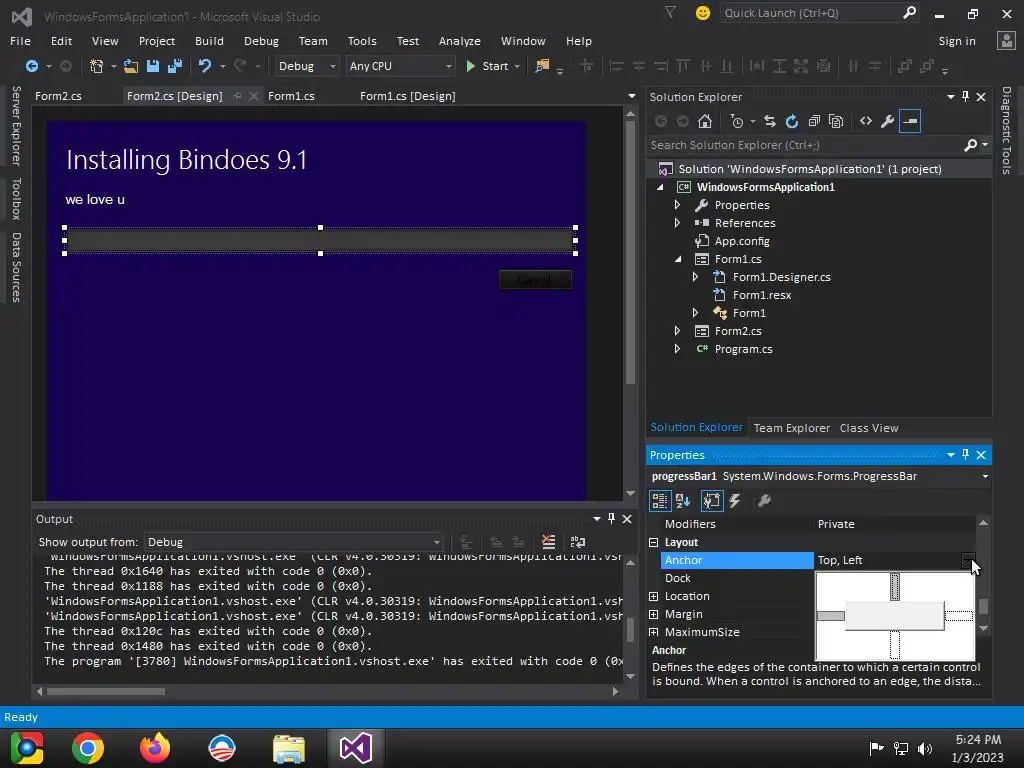Switch to the Form2.cs code tab
This screenshot has width=1024, height=768.
pos(58,96)
